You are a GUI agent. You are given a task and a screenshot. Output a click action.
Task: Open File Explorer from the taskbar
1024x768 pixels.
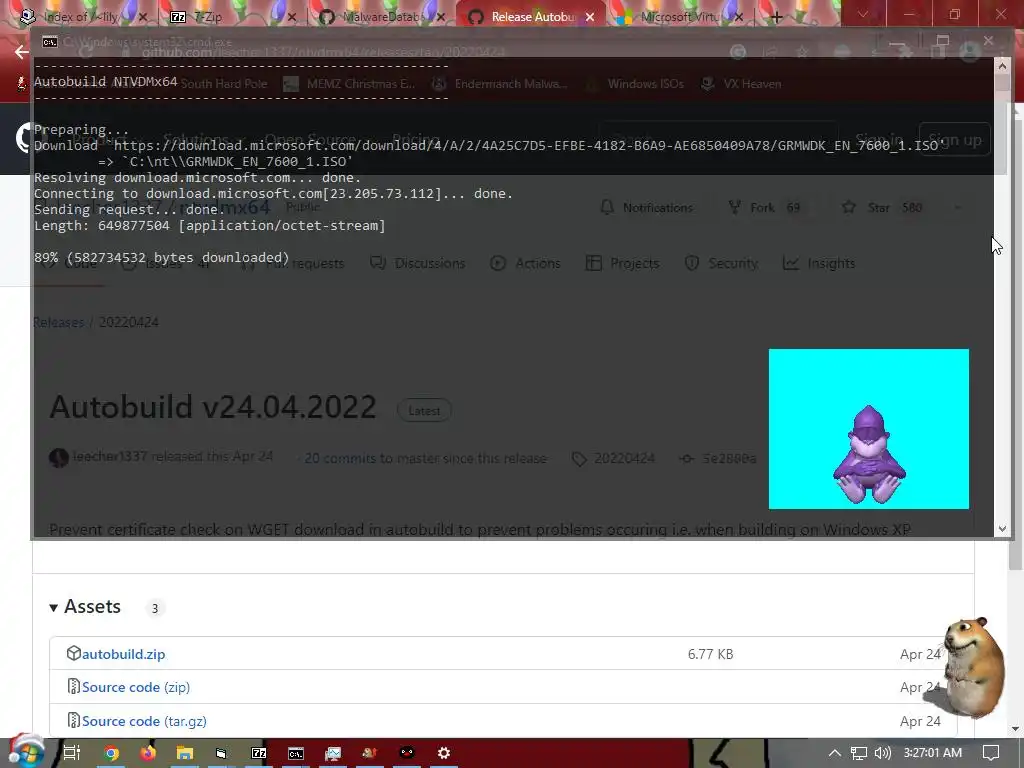coord(185,753)
